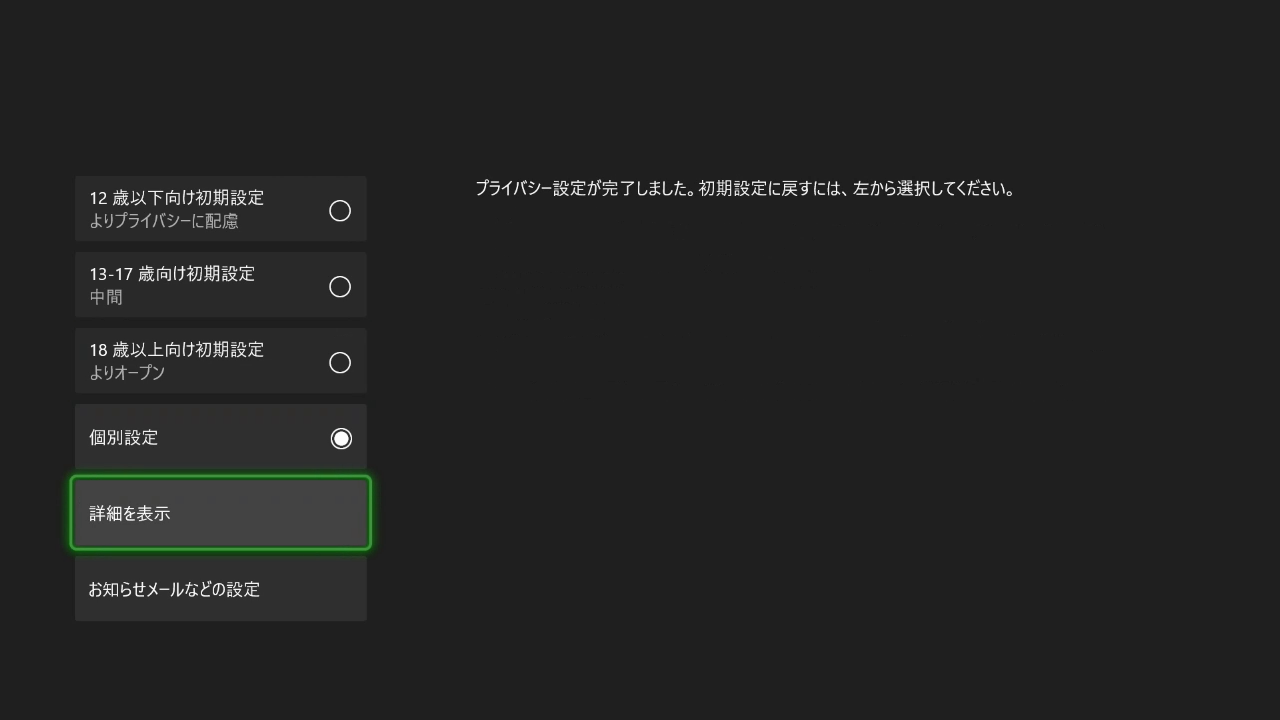
Task: Click the 中間 subtitle text
Action: click(x=106, y=297)
